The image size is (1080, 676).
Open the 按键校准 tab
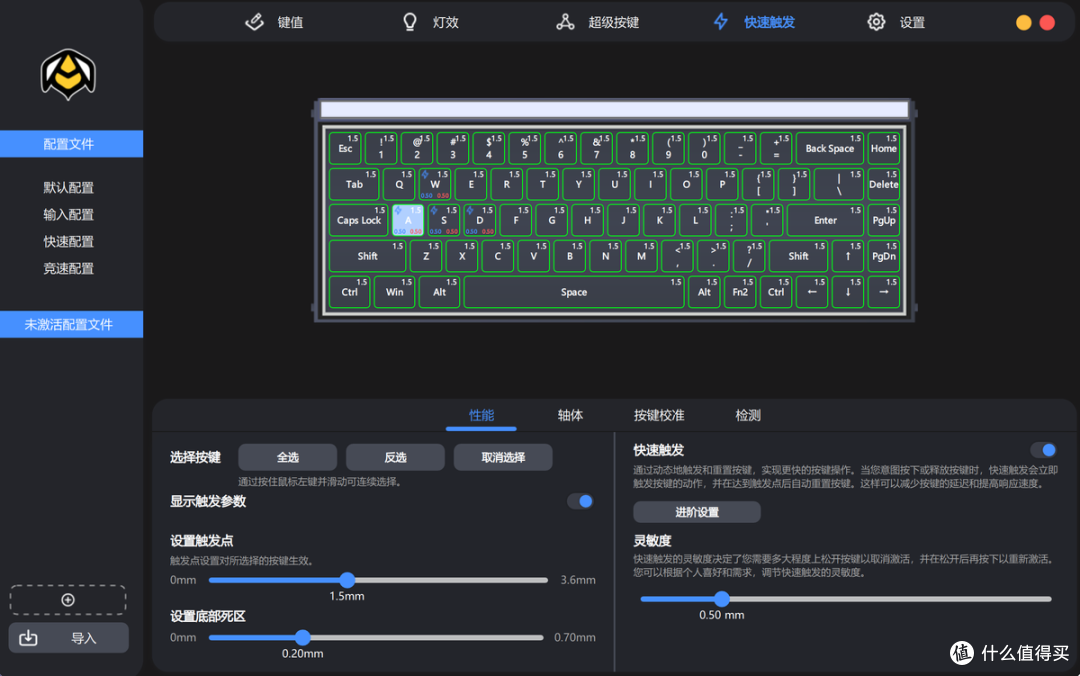tap(658, 415)
